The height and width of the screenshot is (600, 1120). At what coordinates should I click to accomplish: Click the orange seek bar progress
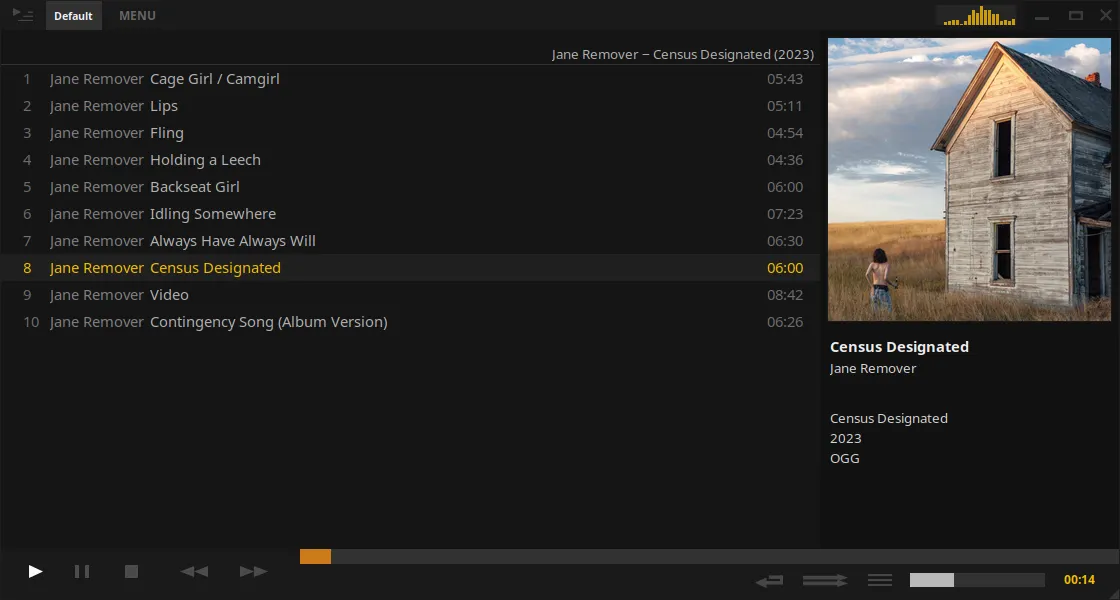tap(315, 556)
